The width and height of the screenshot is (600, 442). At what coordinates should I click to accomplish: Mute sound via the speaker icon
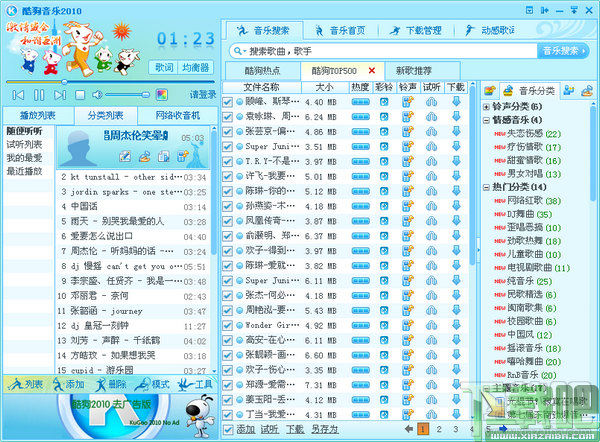tap(97, 95)
